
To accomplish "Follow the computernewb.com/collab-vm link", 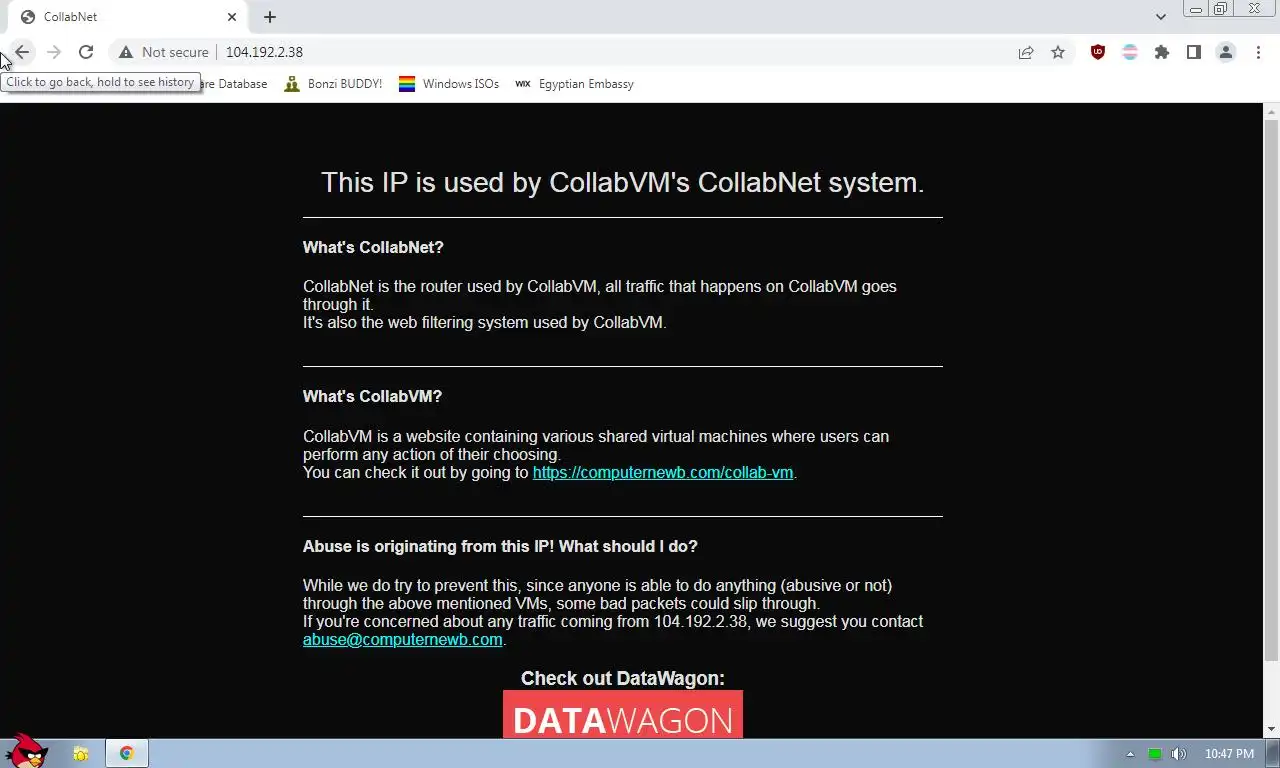I will coord(663,472).
